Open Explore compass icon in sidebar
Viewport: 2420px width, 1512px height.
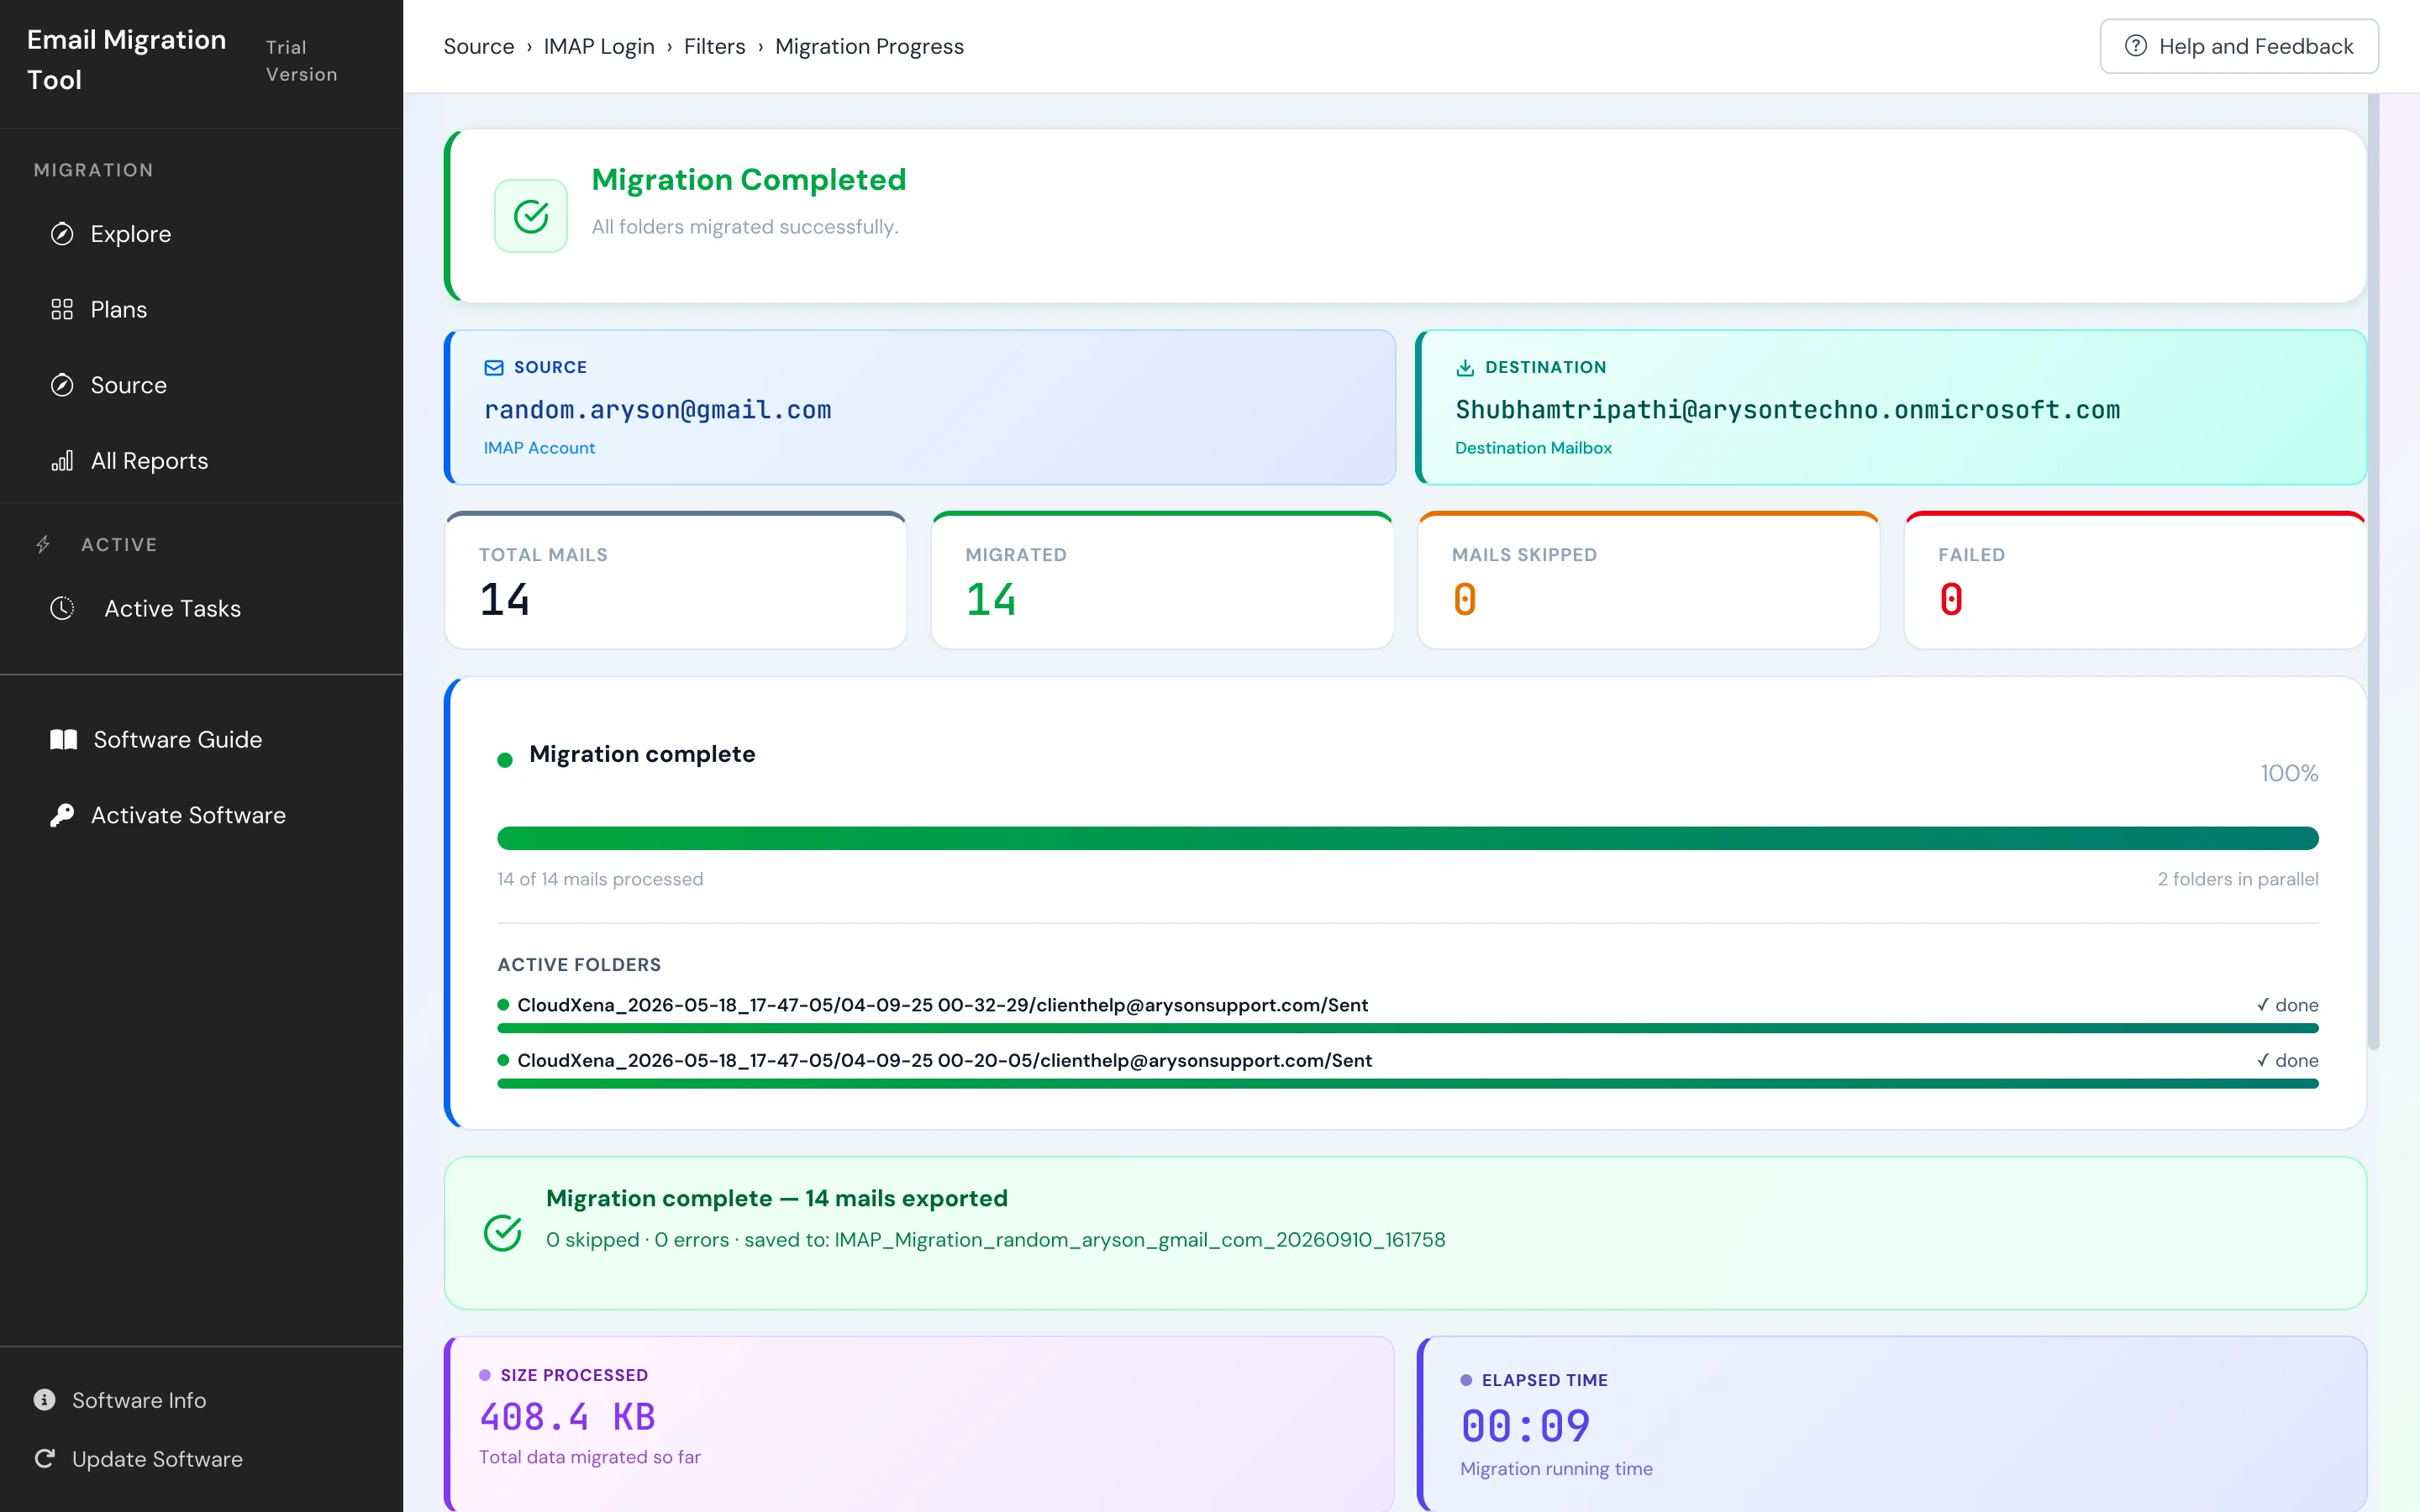pyautogui.click(x=62, y=234)
